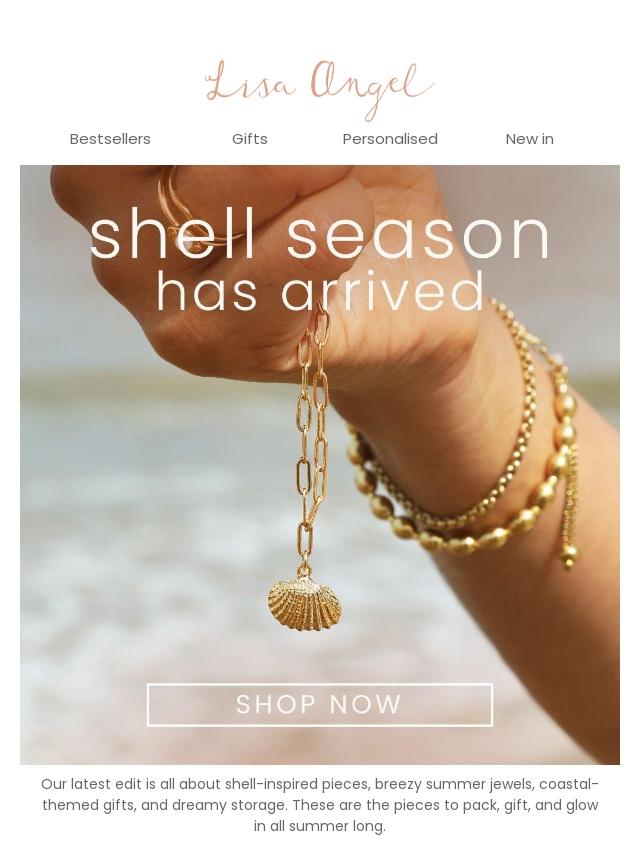Click the SHOP NOW button
This screenshot has height=854, width=640.
320,704
